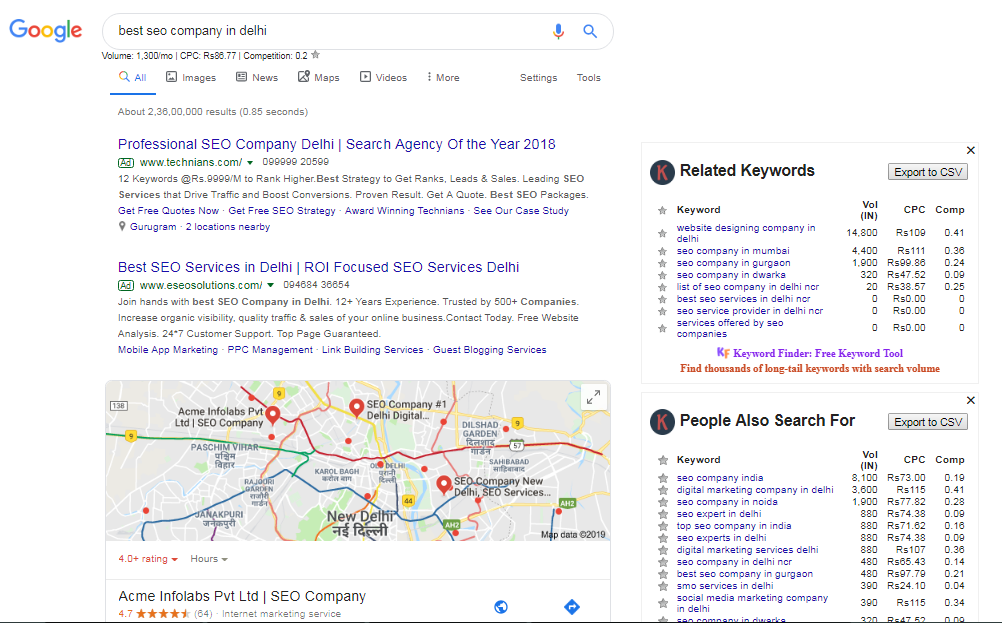
Task: Open website for Acme Infolabs listing
Action: (x=501, y=606)
